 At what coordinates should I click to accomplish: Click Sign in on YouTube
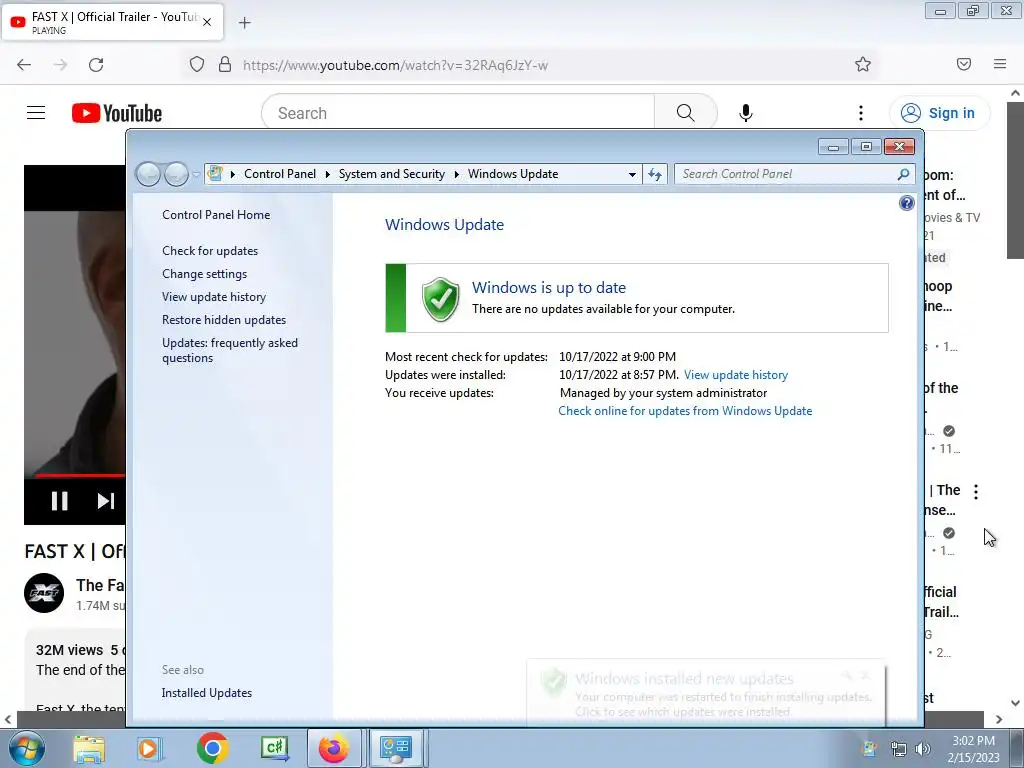click(x=939, y=113)
